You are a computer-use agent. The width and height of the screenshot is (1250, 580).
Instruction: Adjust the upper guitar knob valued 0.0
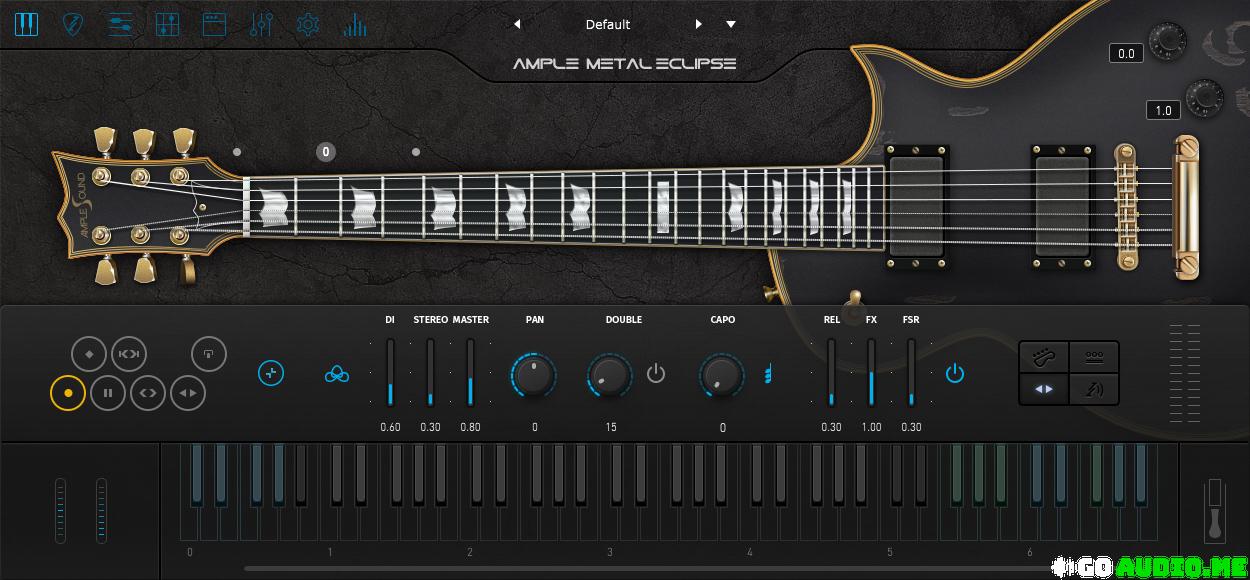coord(1166,41)
